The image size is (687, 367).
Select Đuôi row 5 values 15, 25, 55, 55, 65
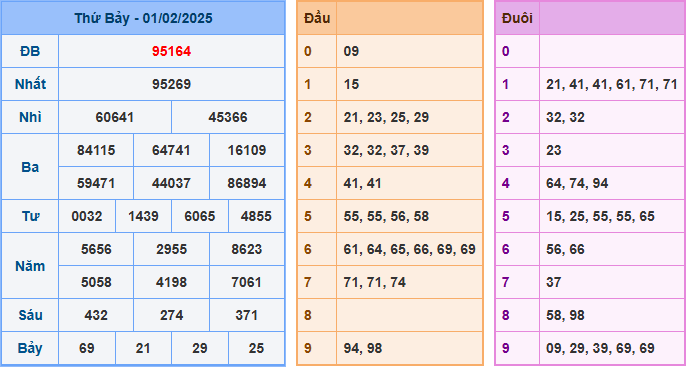pos(600,216)
